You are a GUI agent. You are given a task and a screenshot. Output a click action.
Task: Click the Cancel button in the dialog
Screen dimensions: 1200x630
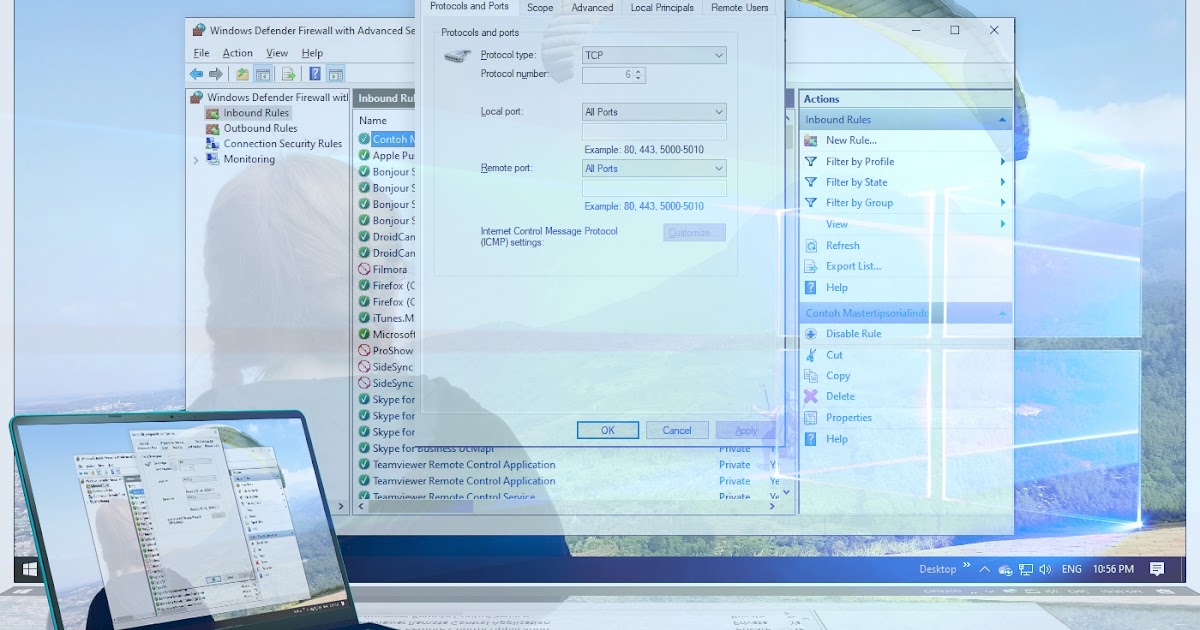click(677, 430)
